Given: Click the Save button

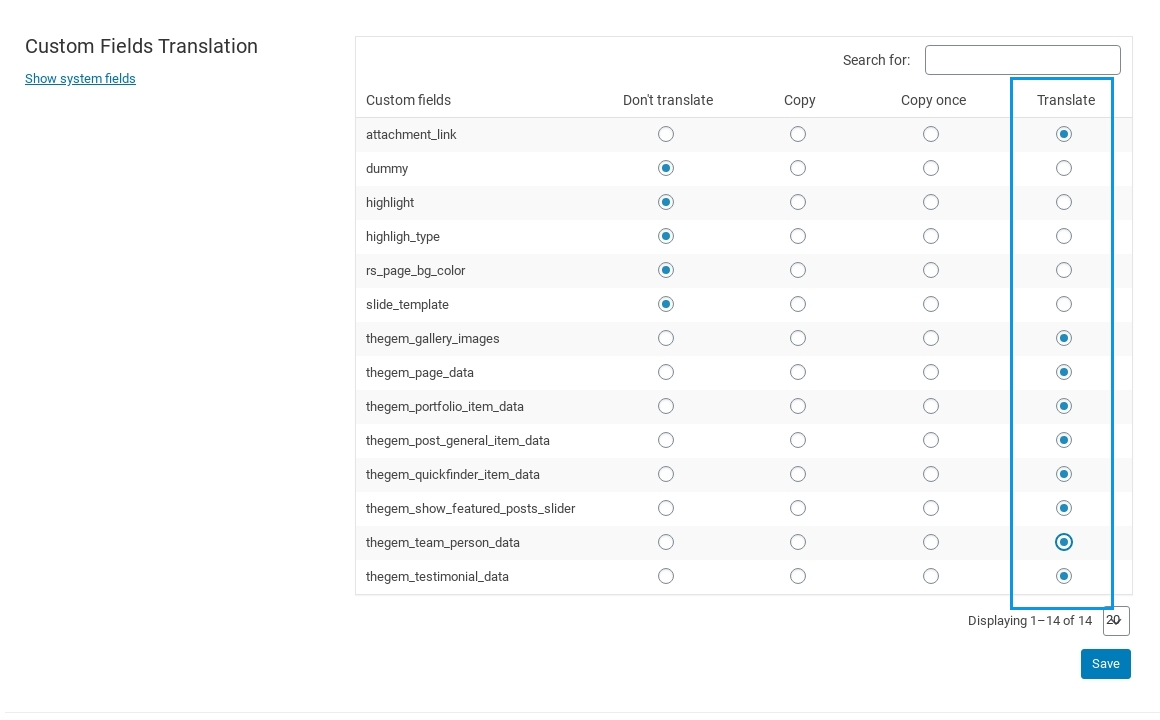Looking at the screenshot, I should (1105, 664).
